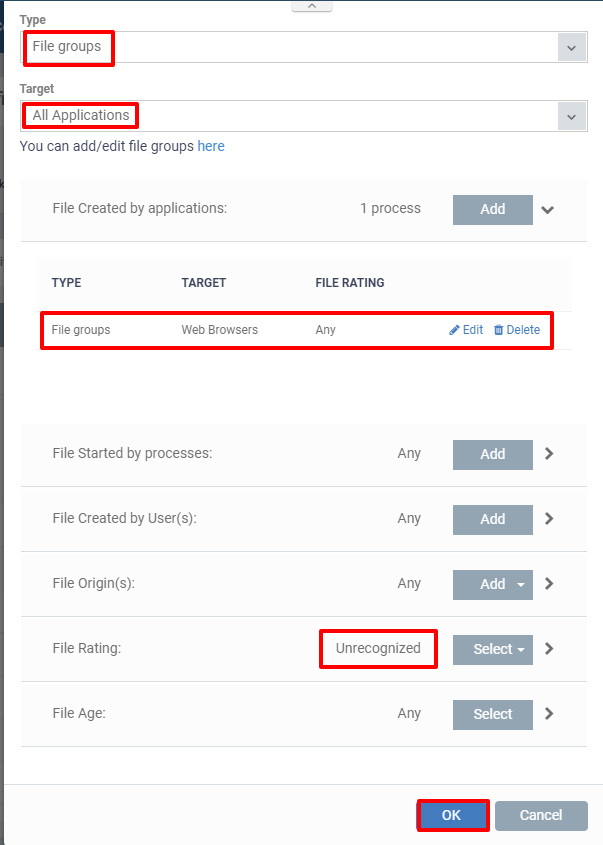603x845 pixels.
Task: Expand the File Origin(s) section chevron
Action: [x=549, y=584]
